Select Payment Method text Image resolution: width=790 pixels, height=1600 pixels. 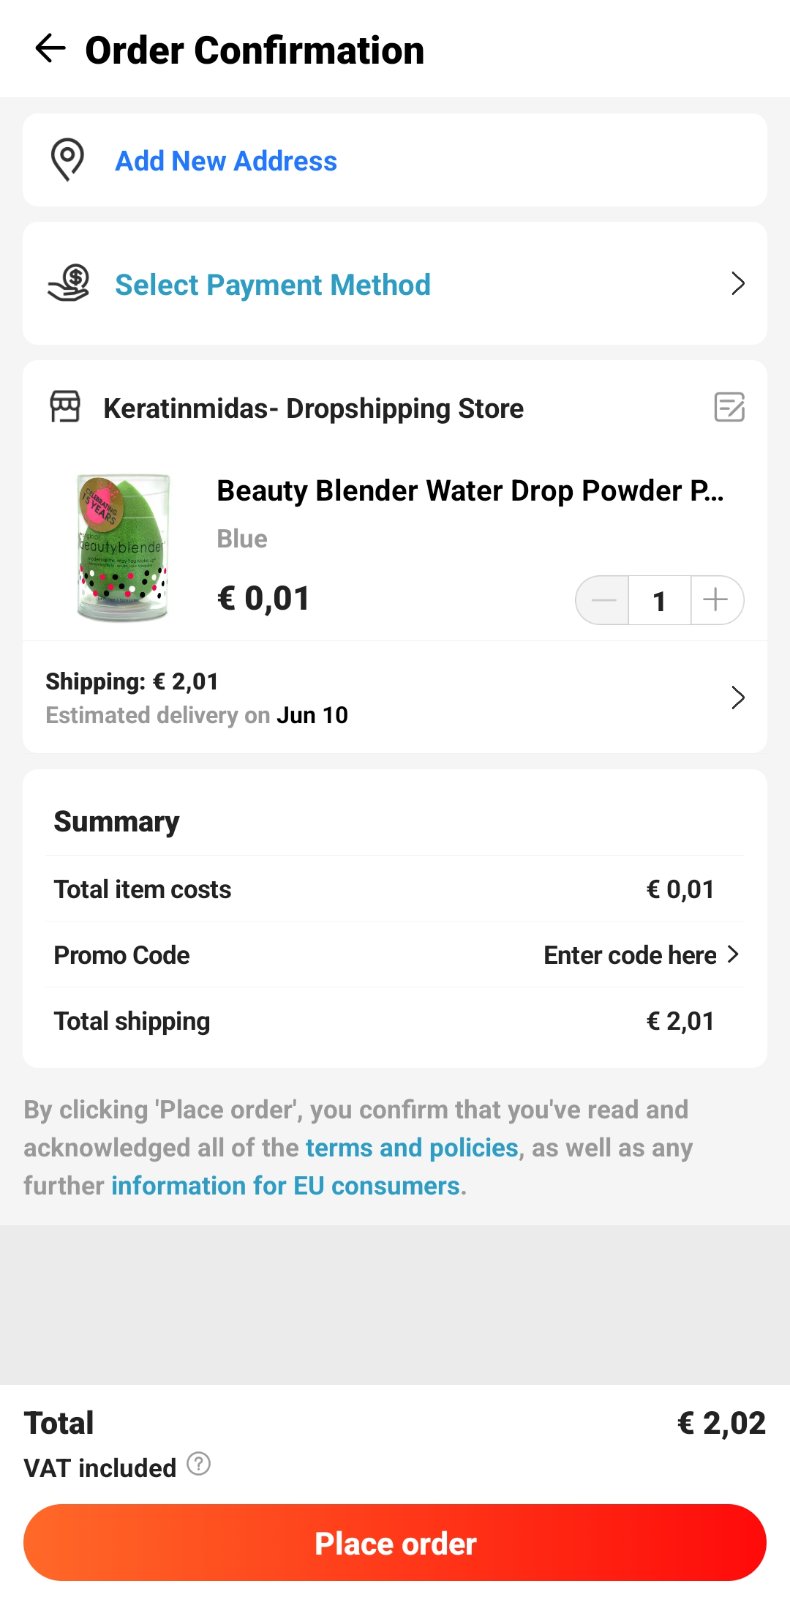coord(273,285)
